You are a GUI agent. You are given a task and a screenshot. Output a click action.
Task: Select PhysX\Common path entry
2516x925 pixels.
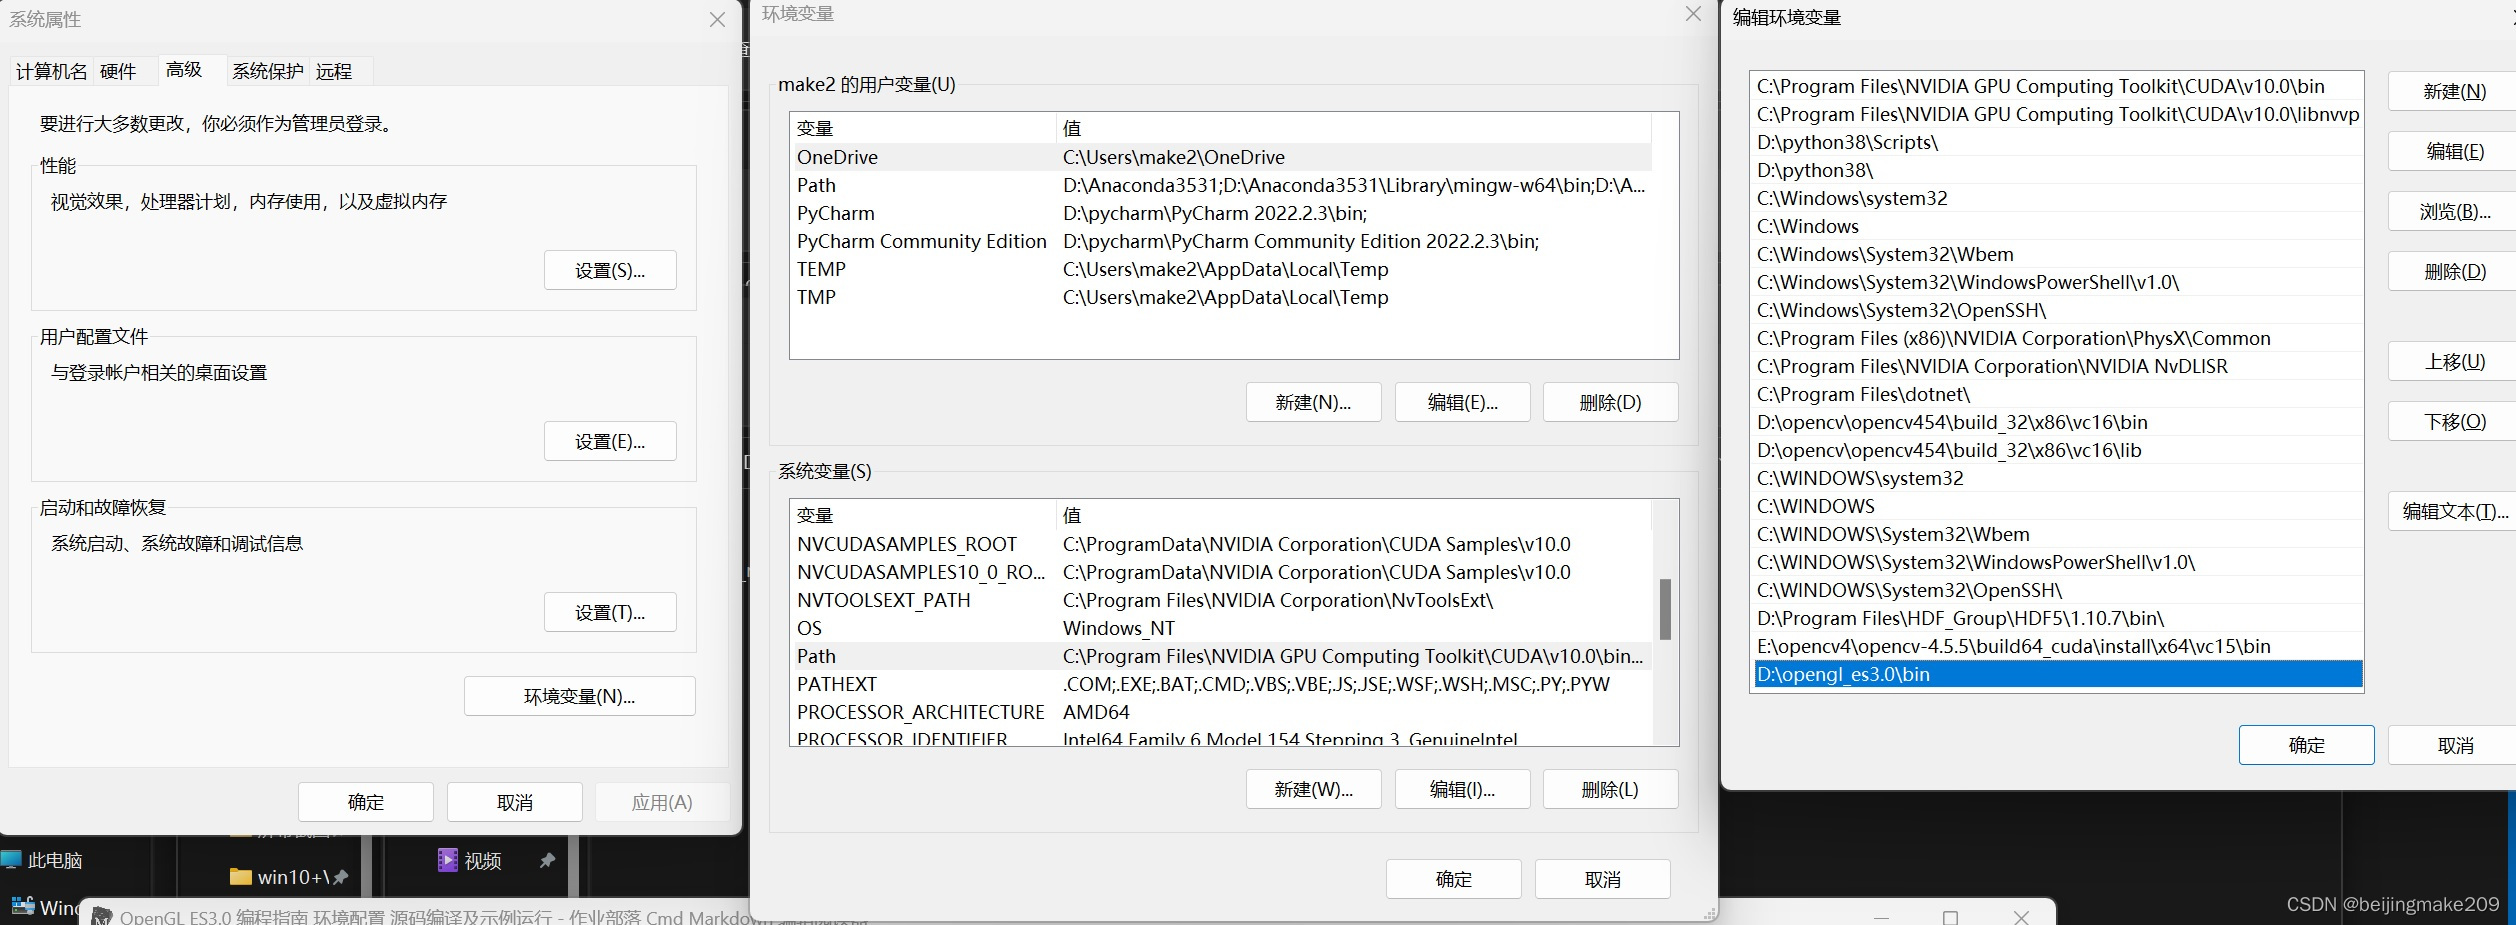2058,338
